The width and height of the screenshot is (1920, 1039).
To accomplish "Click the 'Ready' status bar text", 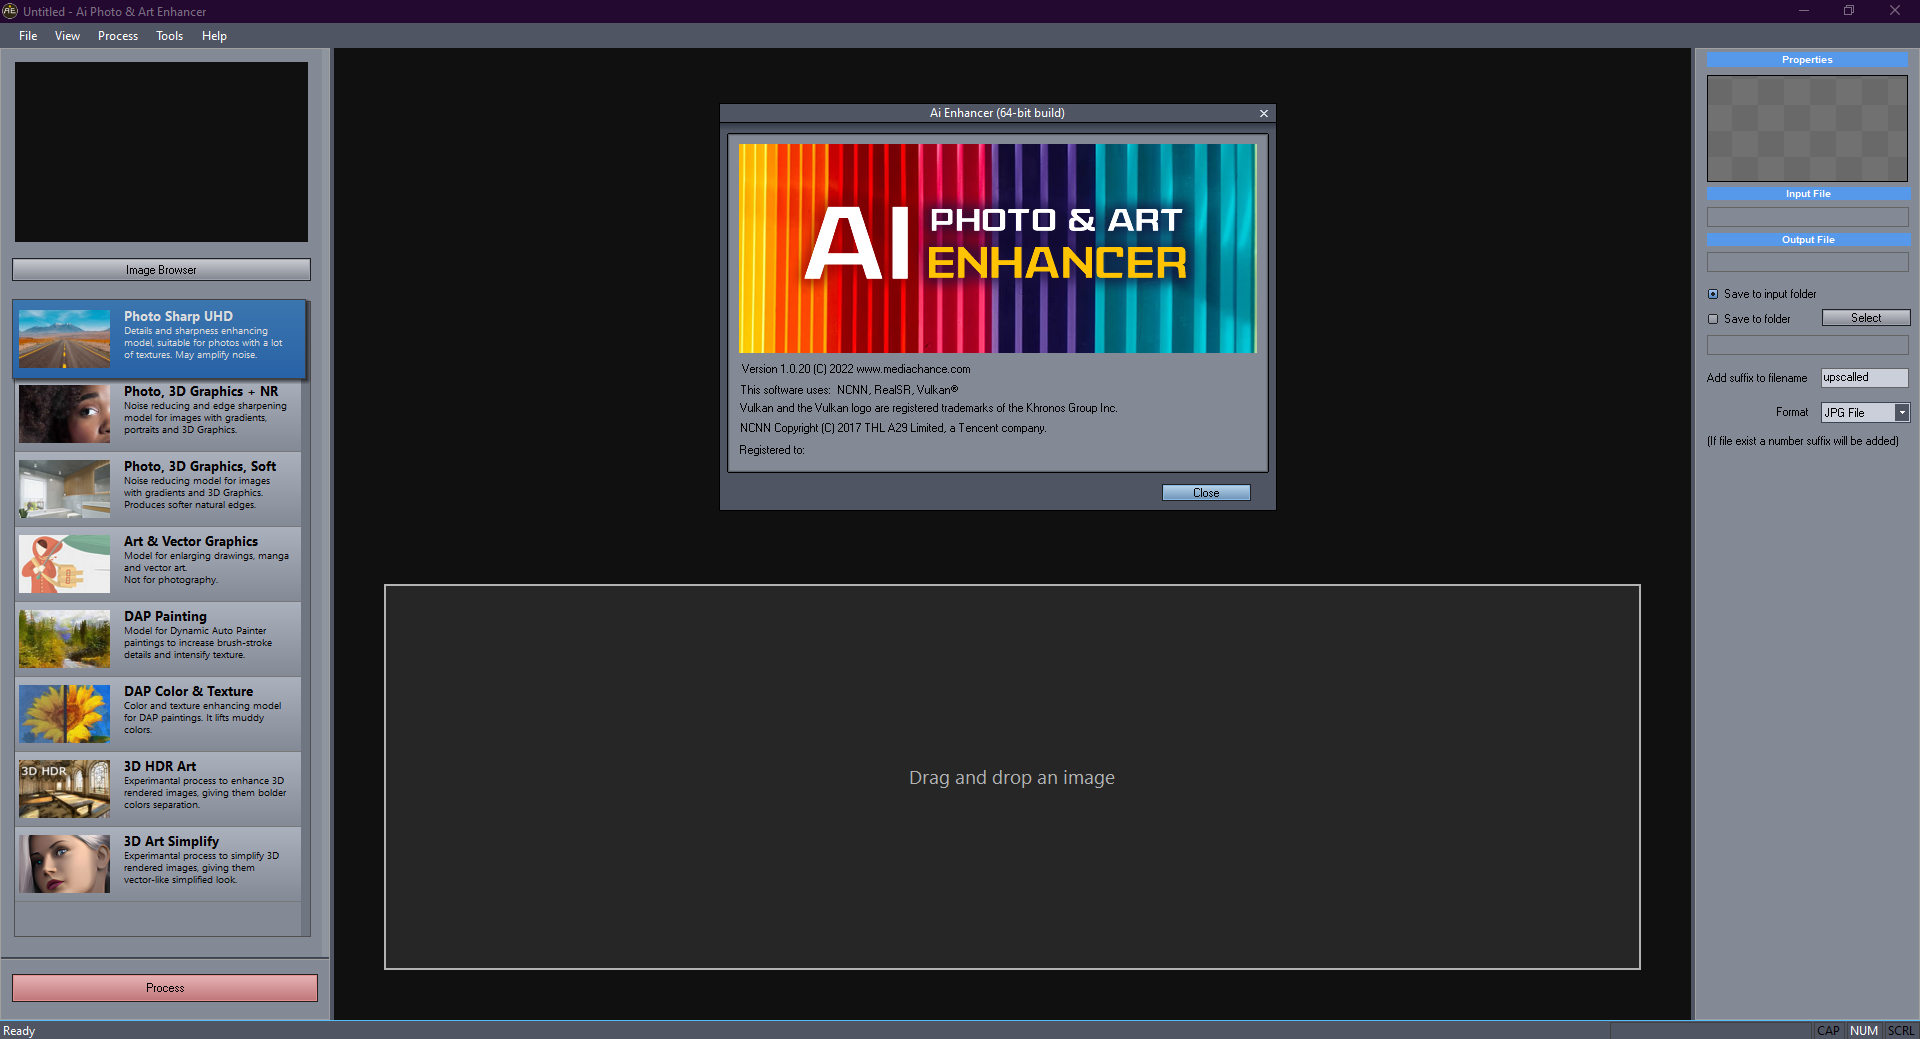I will coord(19,1031).
